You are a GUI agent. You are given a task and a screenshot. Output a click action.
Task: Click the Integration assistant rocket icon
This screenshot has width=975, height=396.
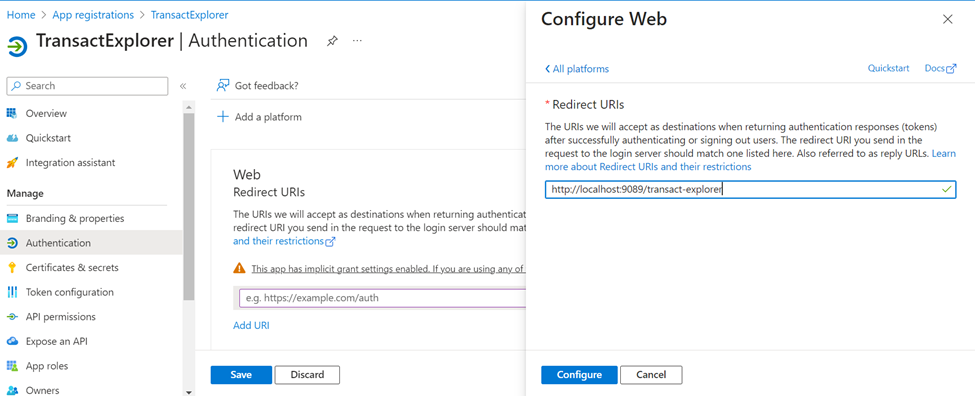coord(12,163)
